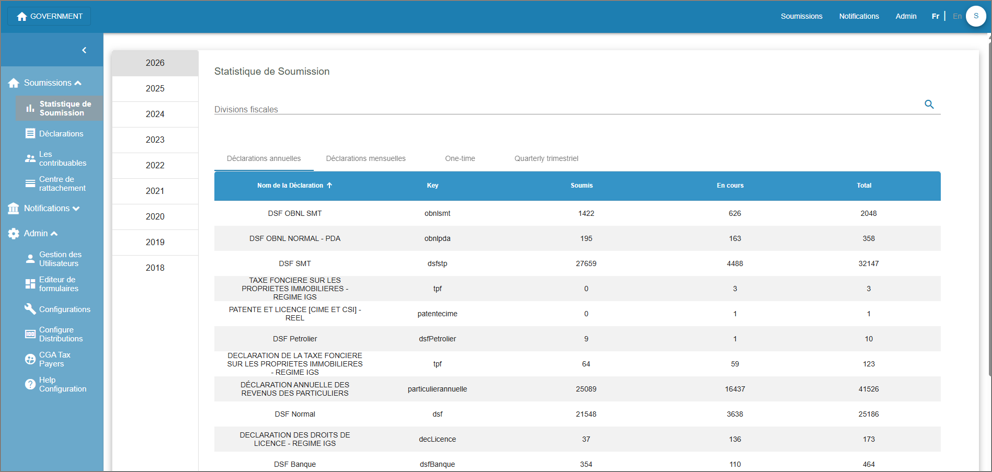Click the Admin gear icon in sidebar
992x472 pixels.
click(13, 233)
